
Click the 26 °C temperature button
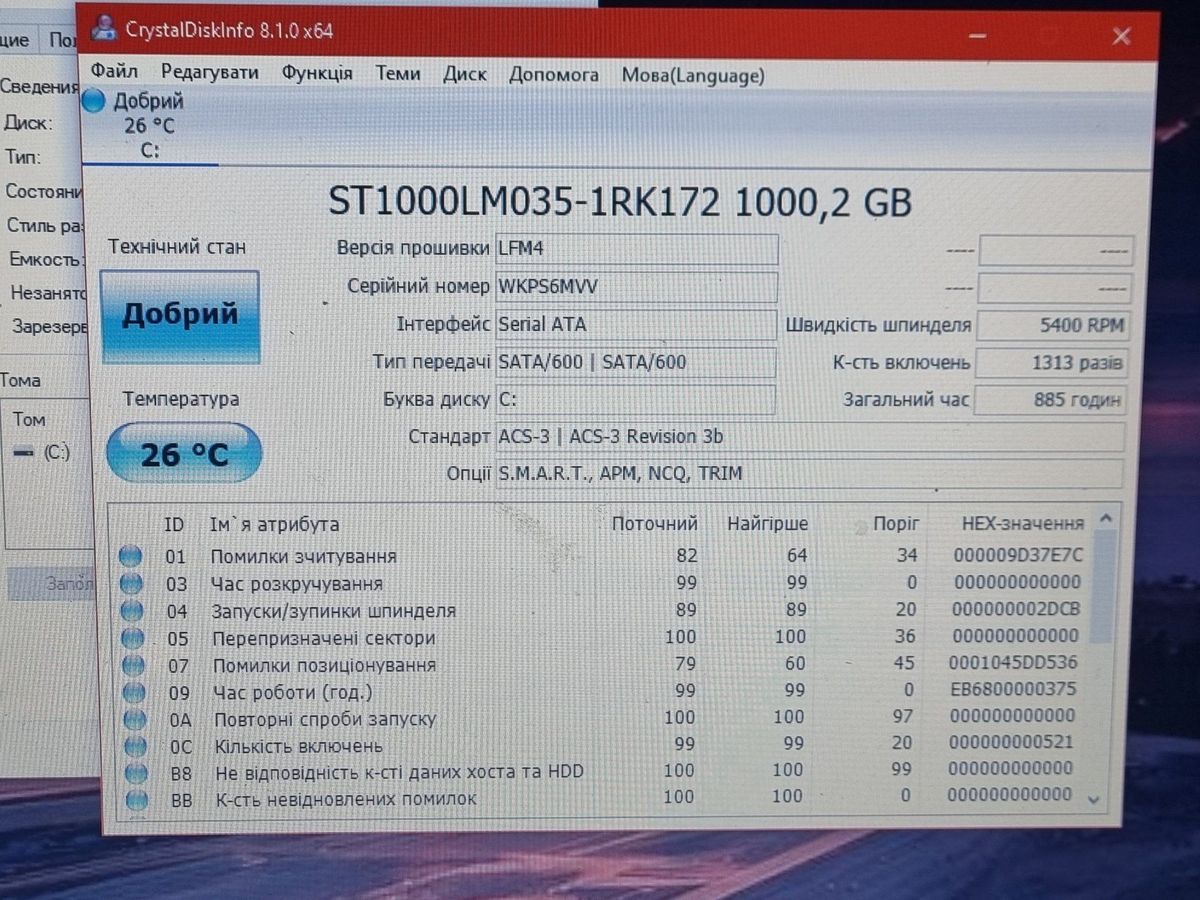[x=184, y=454]
